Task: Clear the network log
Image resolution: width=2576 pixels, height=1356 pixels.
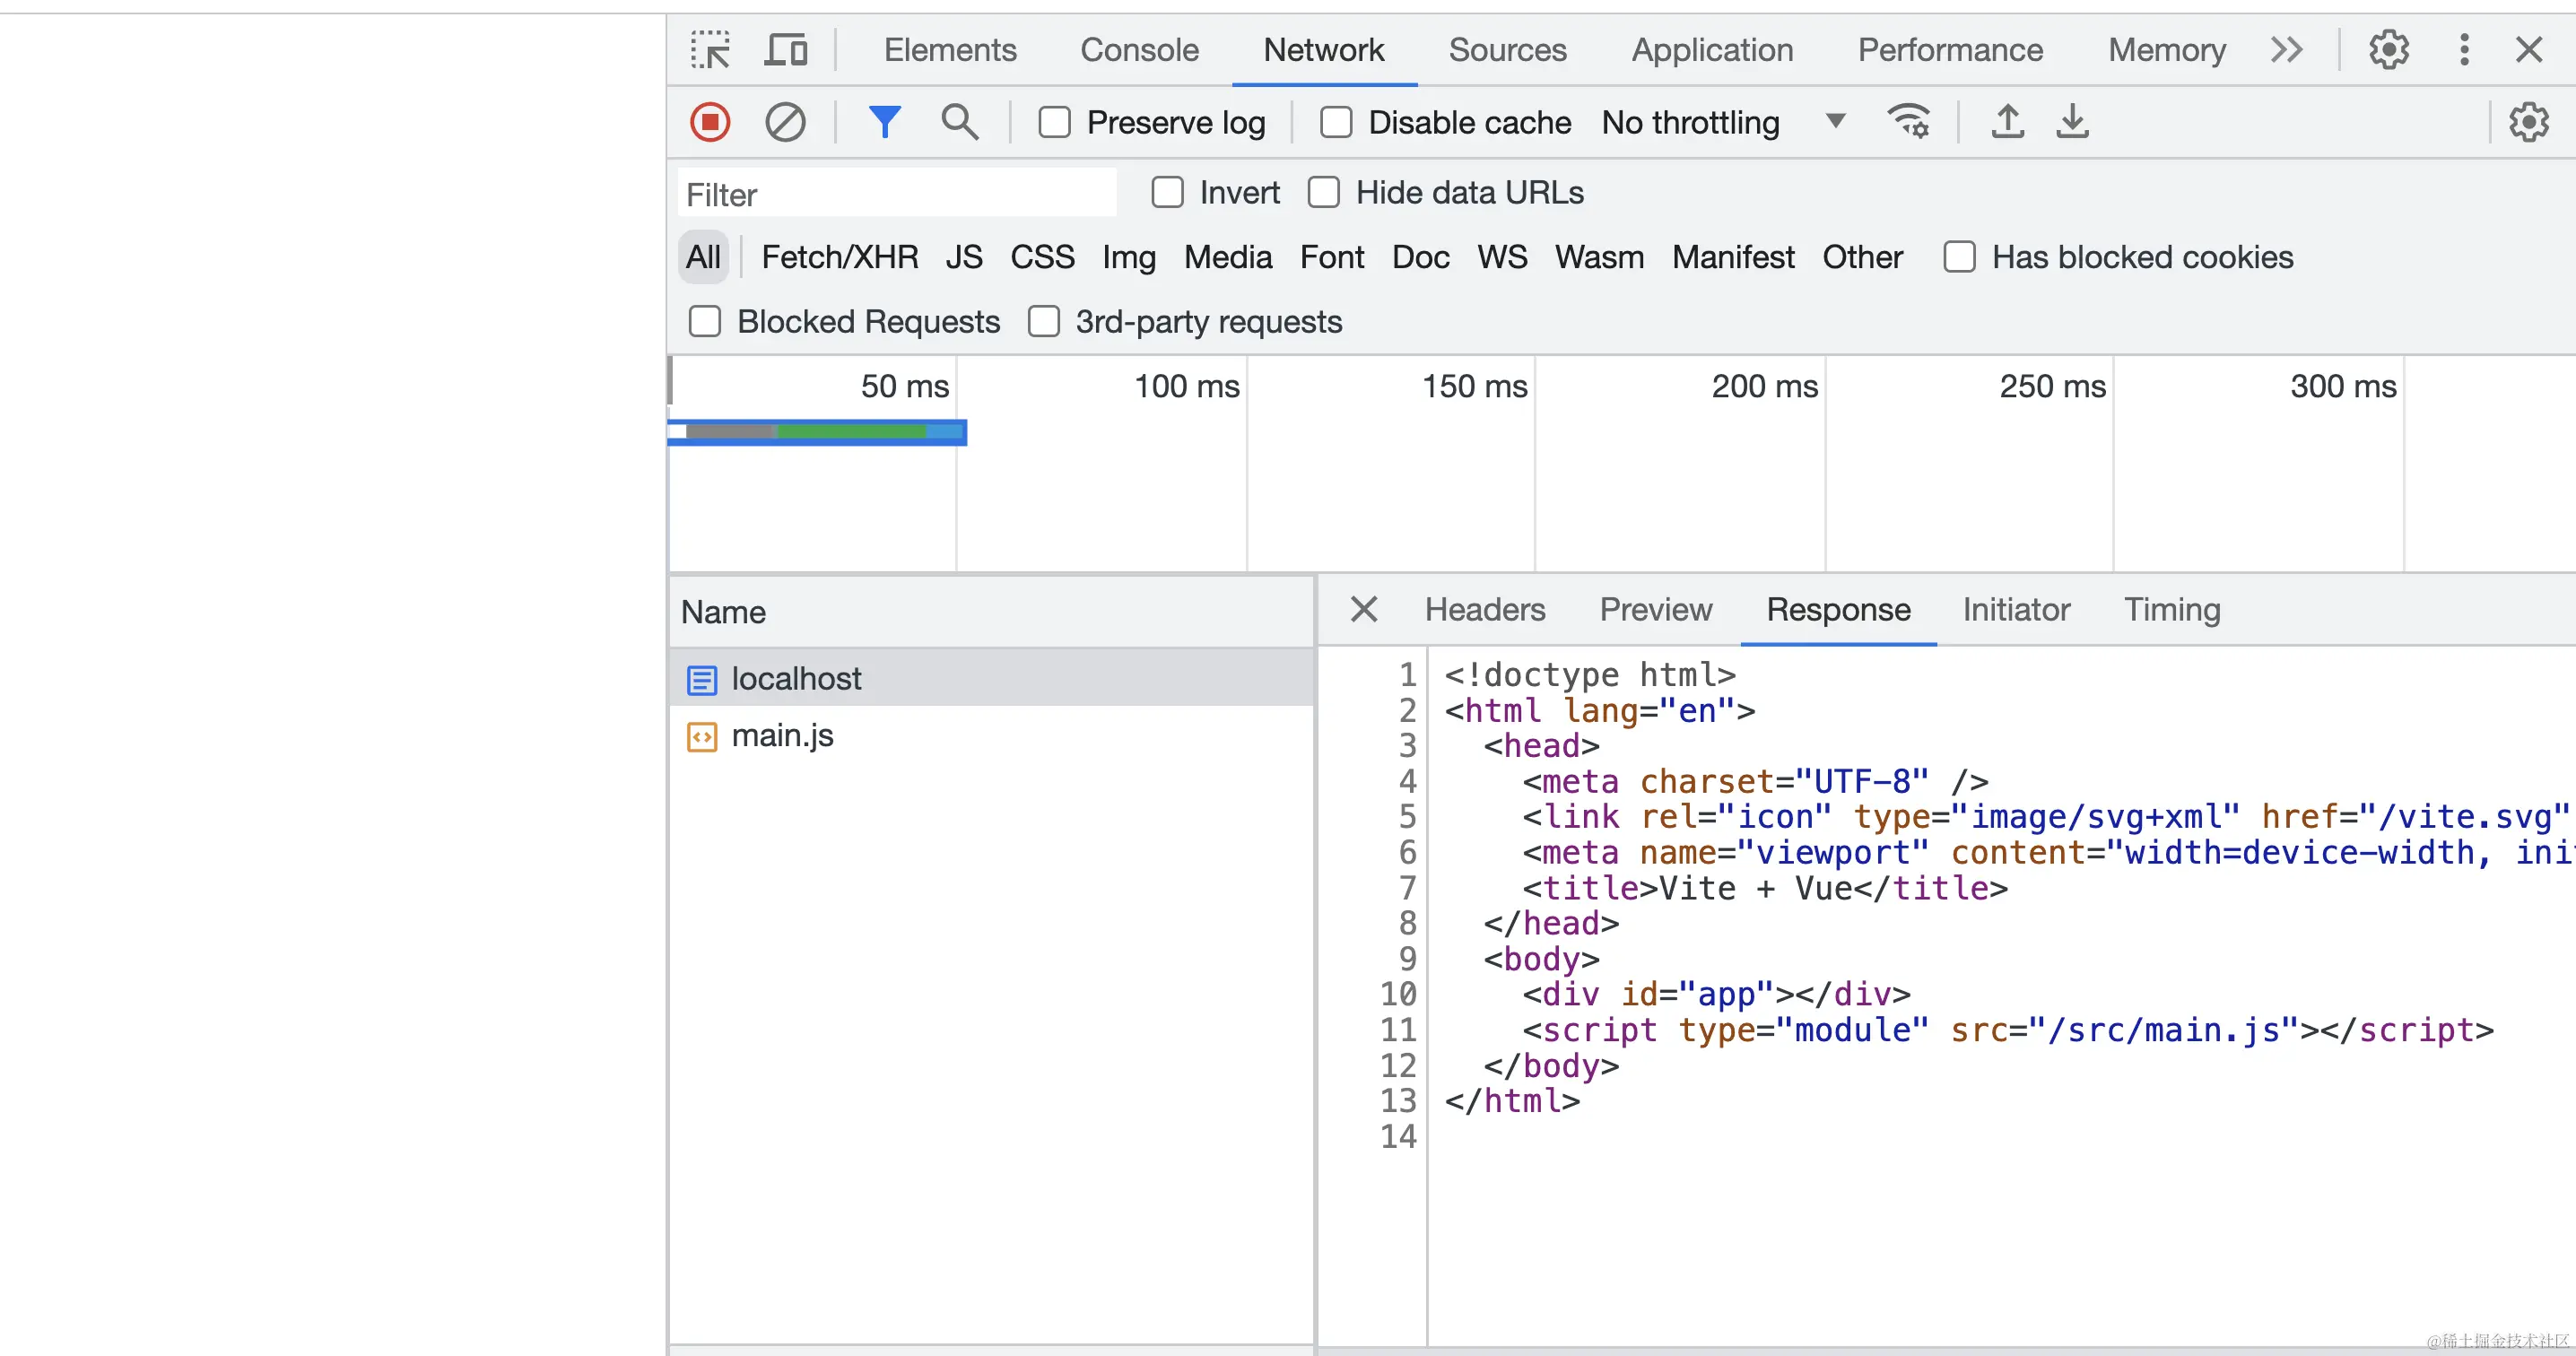Action: coord(785,122)
